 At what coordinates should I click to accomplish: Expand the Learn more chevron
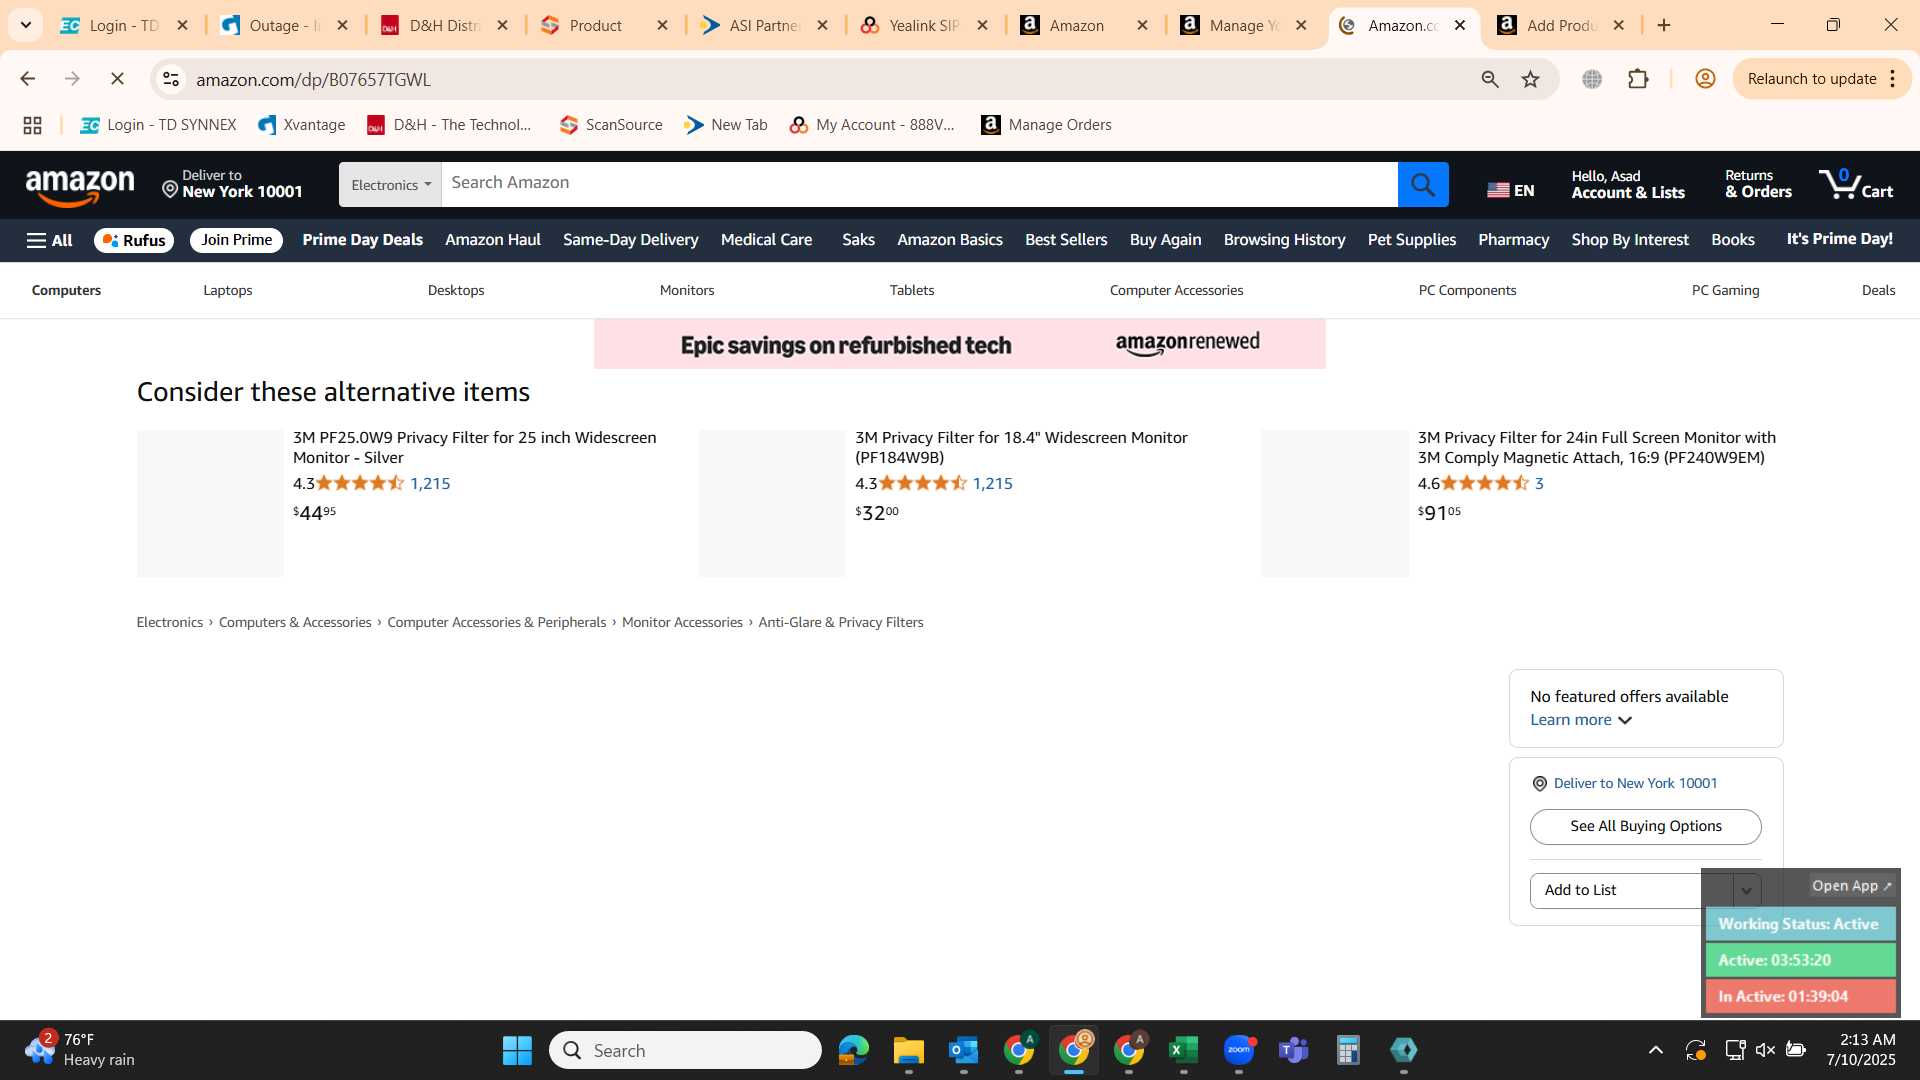point(1625,721)
